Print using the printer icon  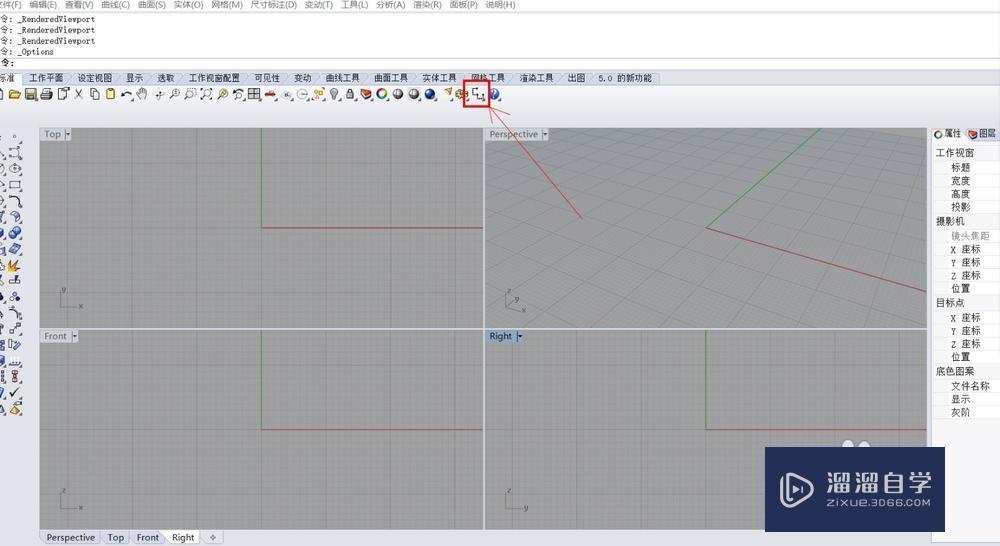tap(46, 94)
